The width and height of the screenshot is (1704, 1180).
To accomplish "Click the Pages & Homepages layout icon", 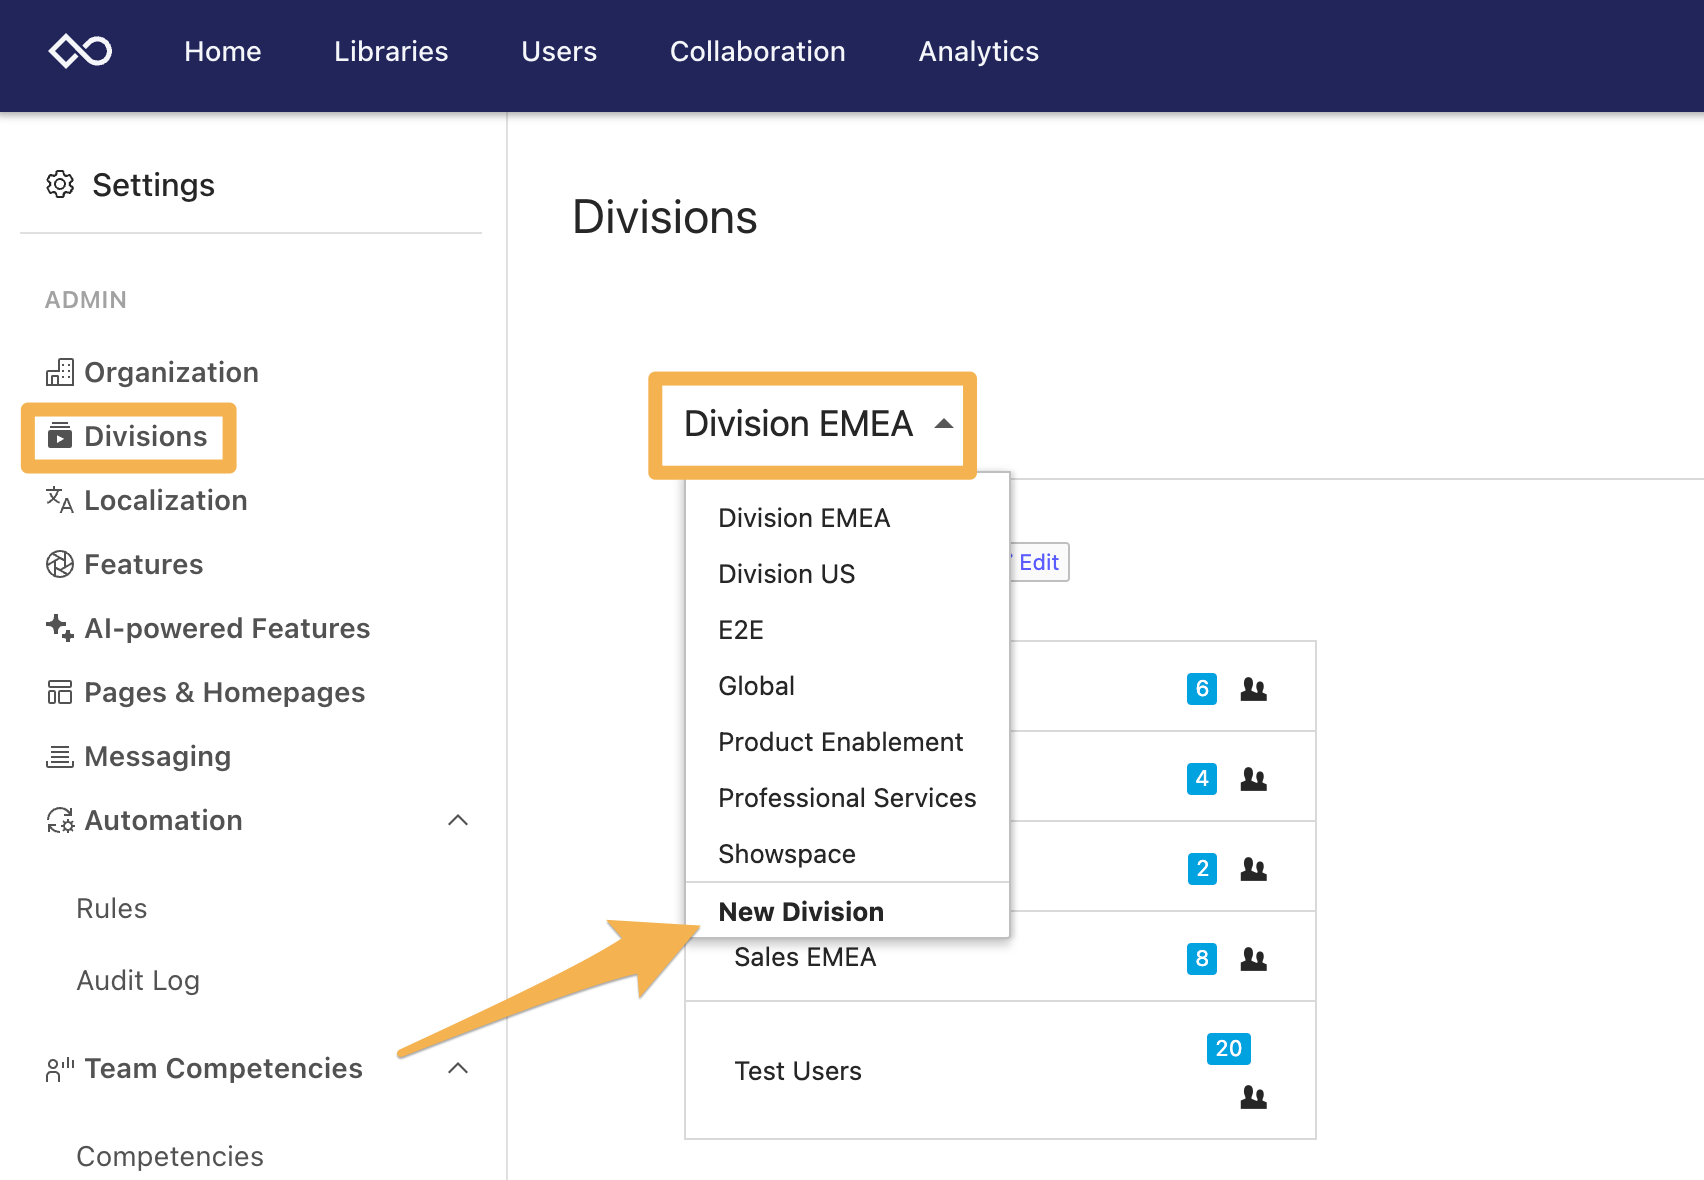I will [60, 692].
